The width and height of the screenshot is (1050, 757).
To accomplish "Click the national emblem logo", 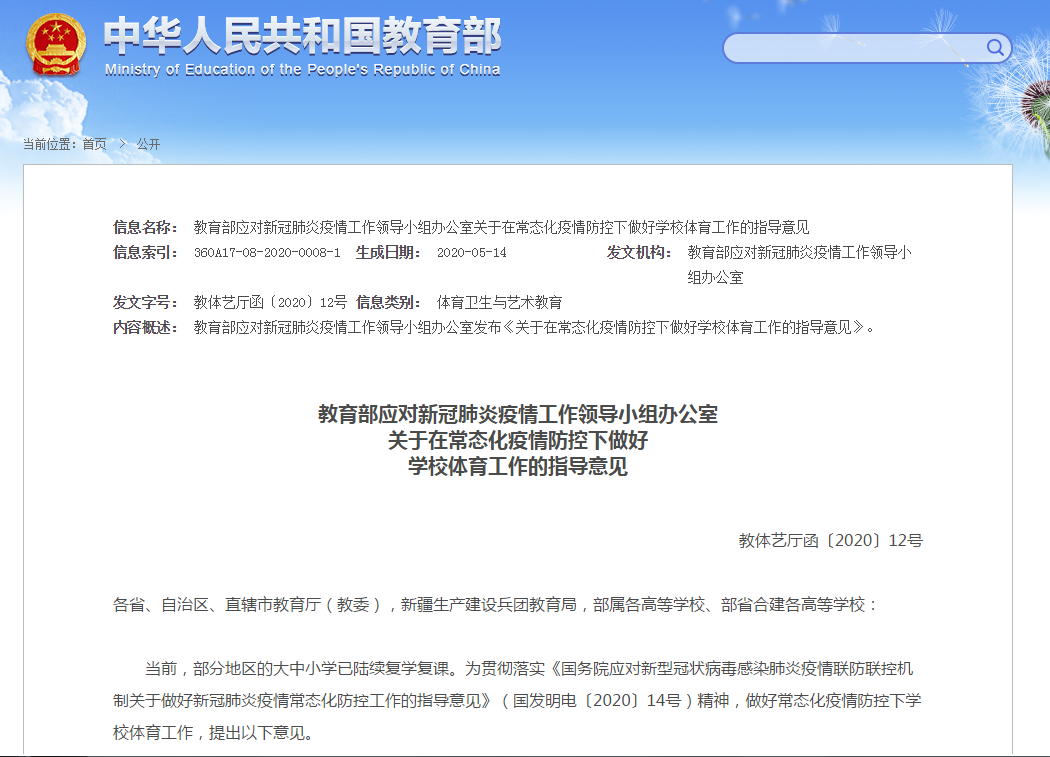I will tap(56, 46).
